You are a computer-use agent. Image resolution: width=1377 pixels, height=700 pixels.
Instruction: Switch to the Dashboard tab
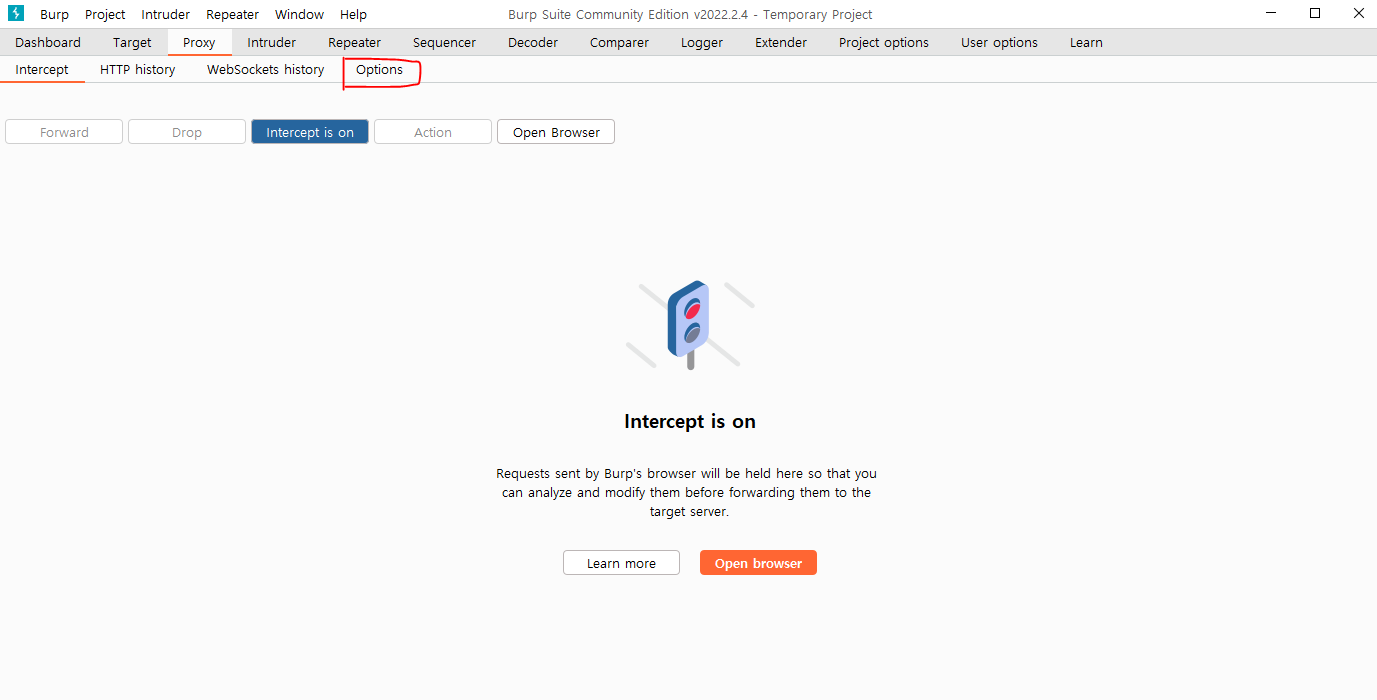[48, 42]
